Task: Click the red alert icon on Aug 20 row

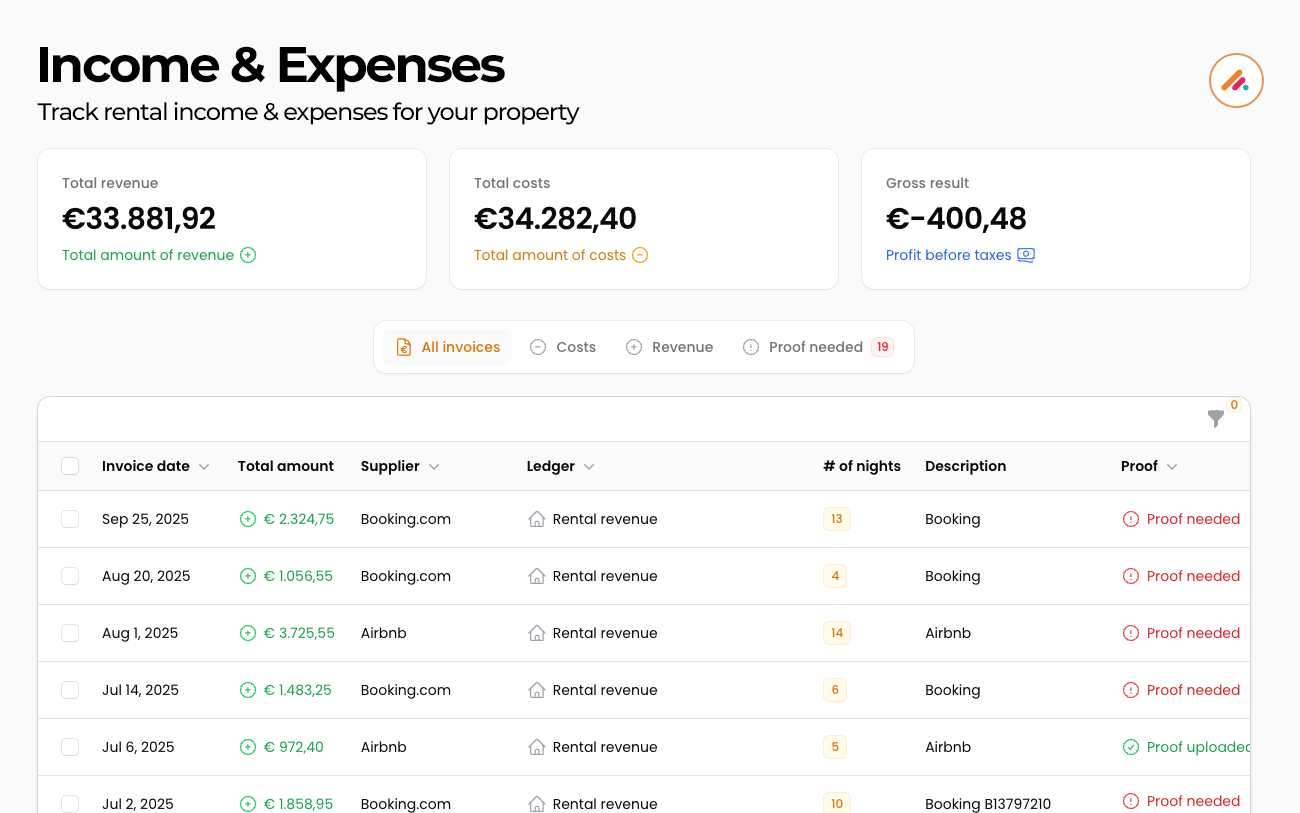Action: [1129, 576]
